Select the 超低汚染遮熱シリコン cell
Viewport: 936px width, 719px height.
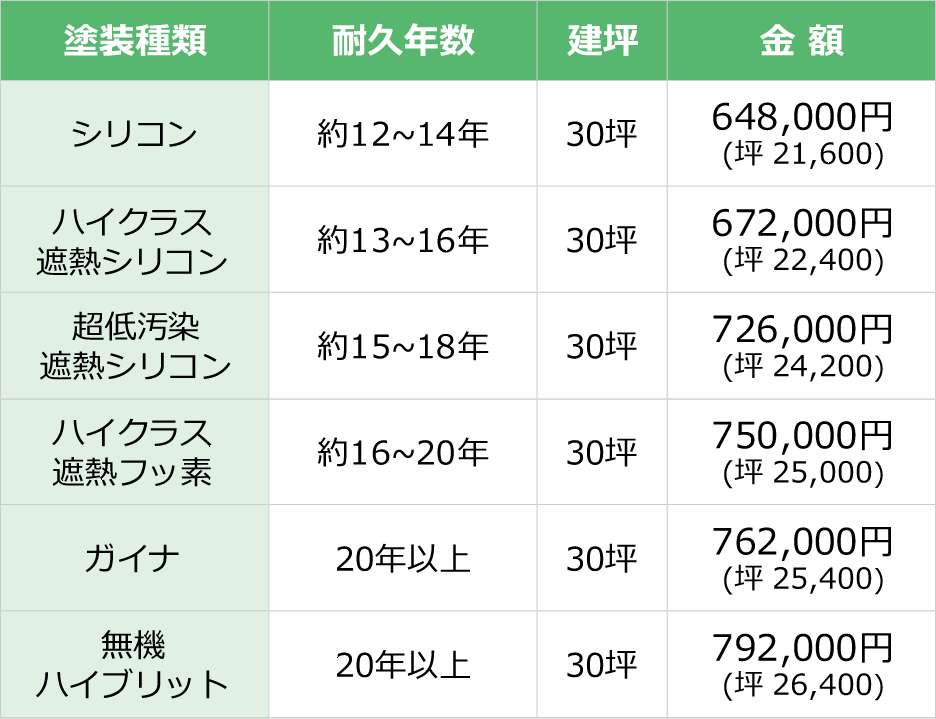point(135,346)
